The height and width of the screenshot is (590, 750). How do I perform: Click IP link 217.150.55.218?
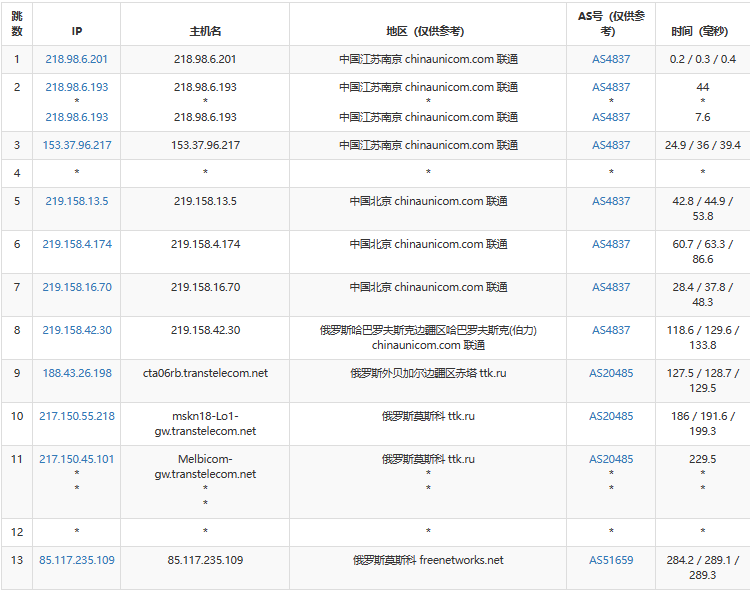click(x=77, y=417)
